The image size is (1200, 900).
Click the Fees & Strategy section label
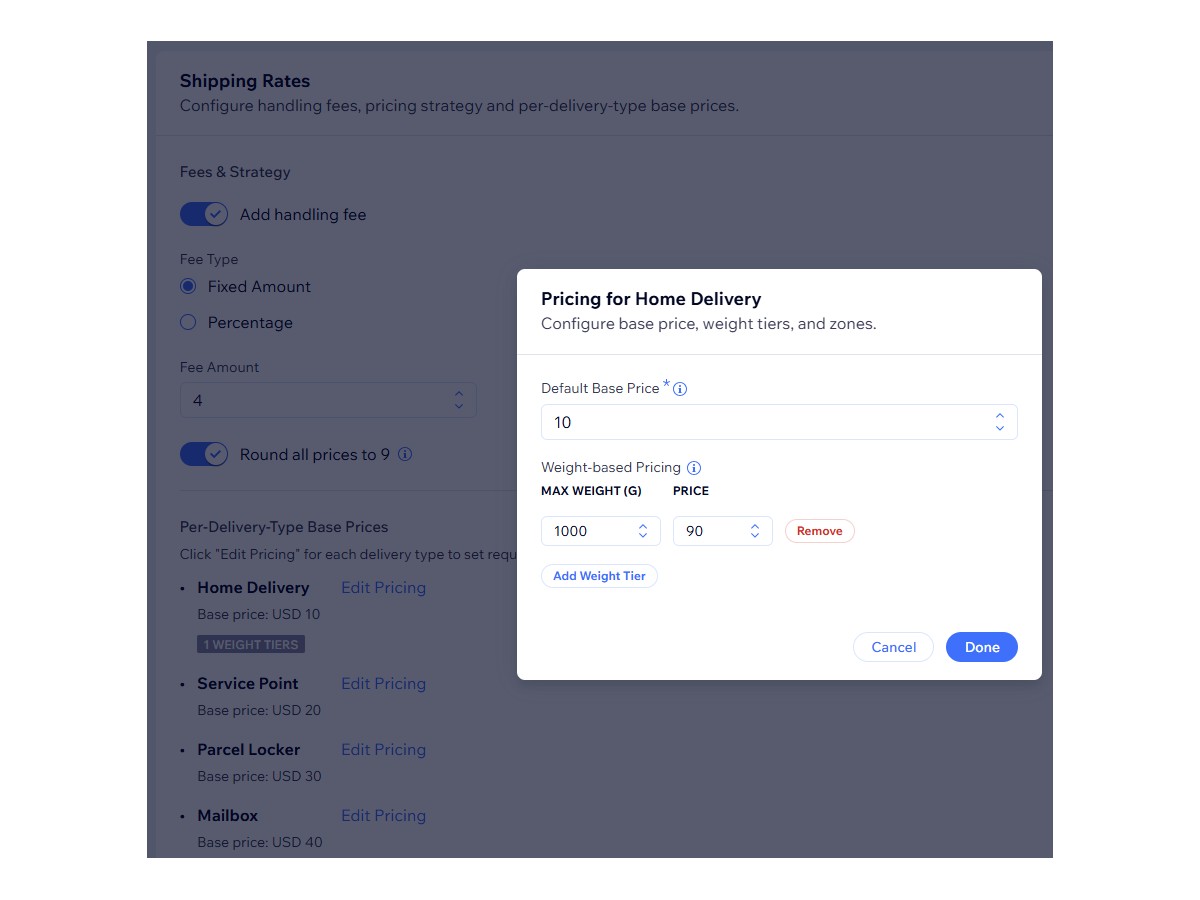pos(235,172)
